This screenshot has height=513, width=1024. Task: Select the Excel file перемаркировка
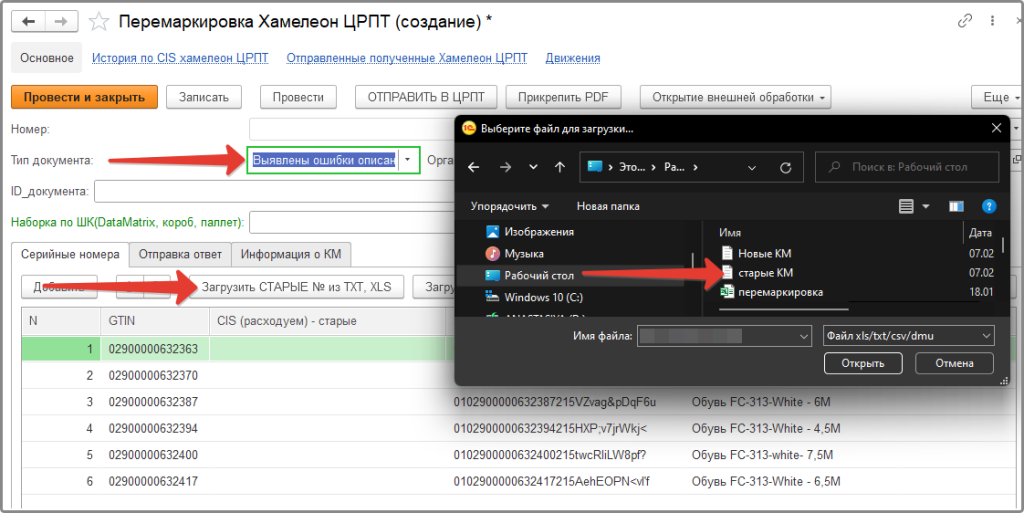(772, 292)
